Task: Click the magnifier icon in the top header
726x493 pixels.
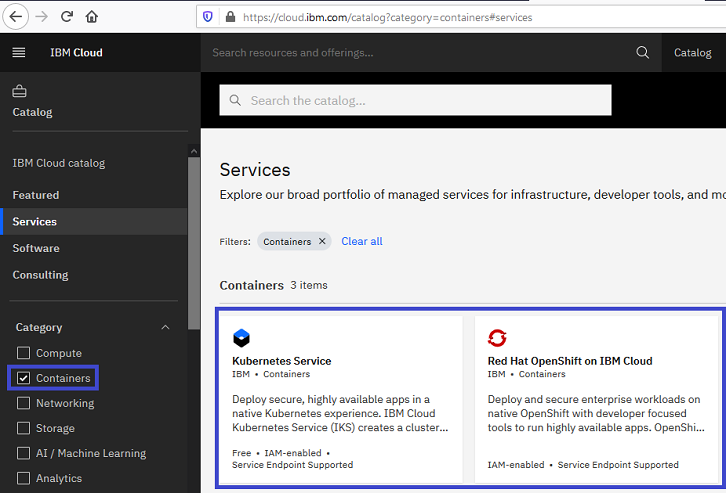Action: 642,52
